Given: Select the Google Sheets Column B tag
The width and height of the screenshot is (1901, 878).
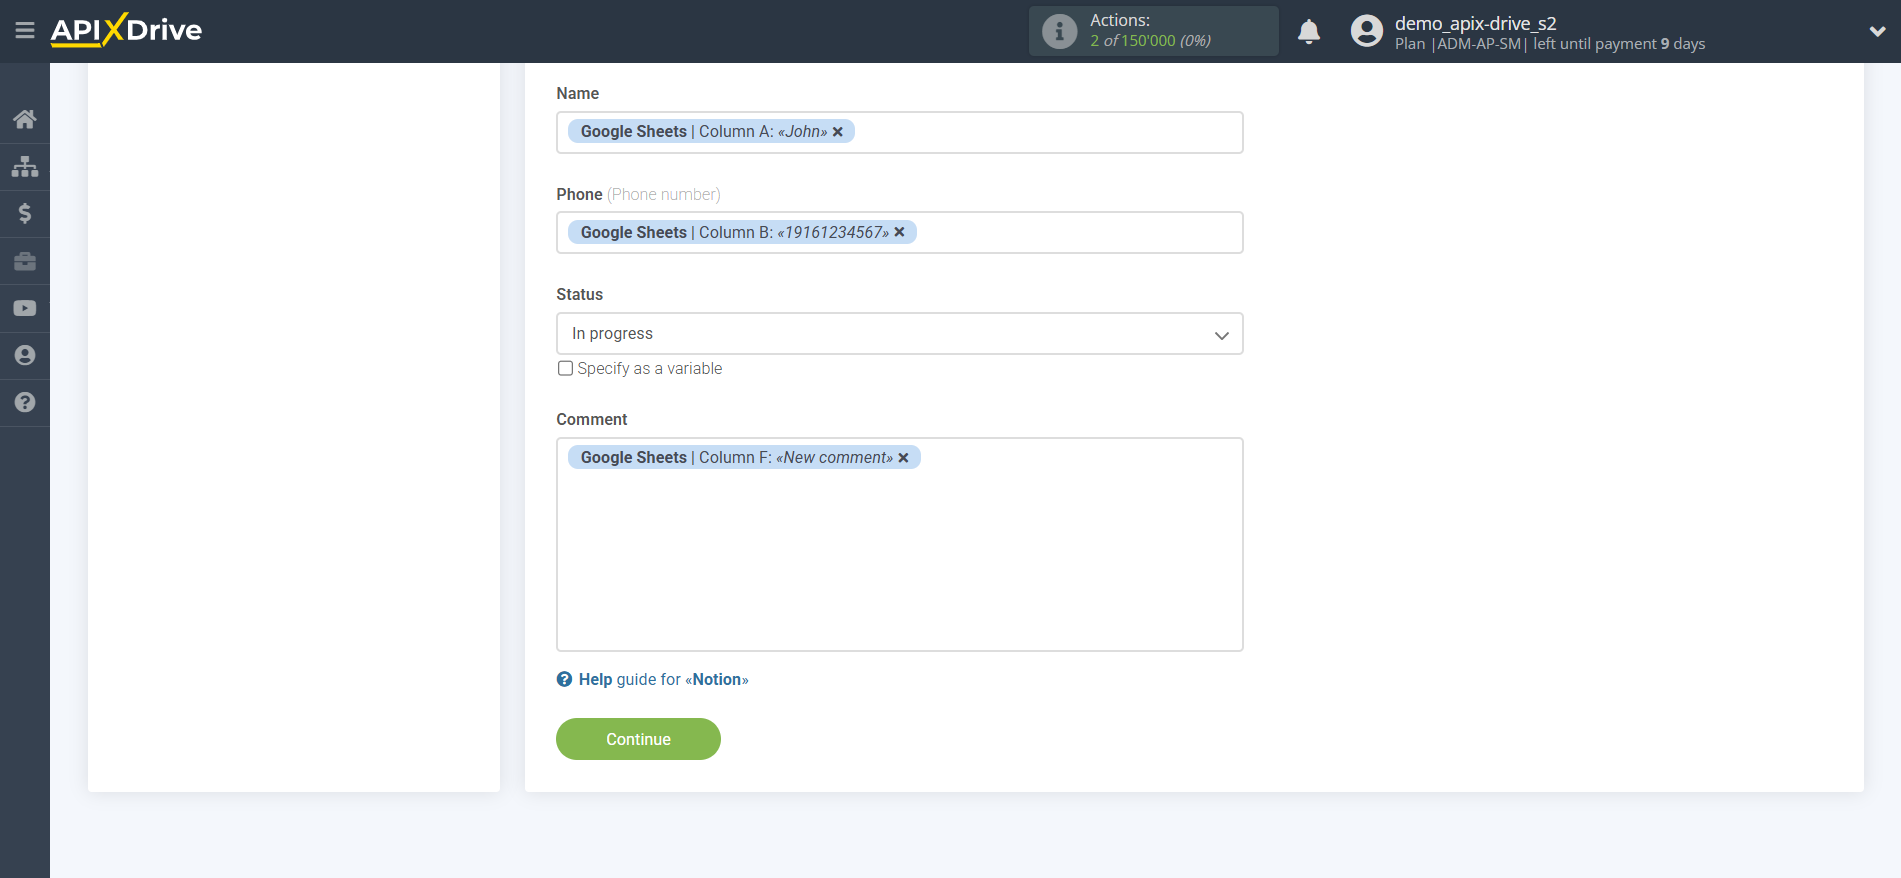Looking at the screenshot, I should point(742,232).
